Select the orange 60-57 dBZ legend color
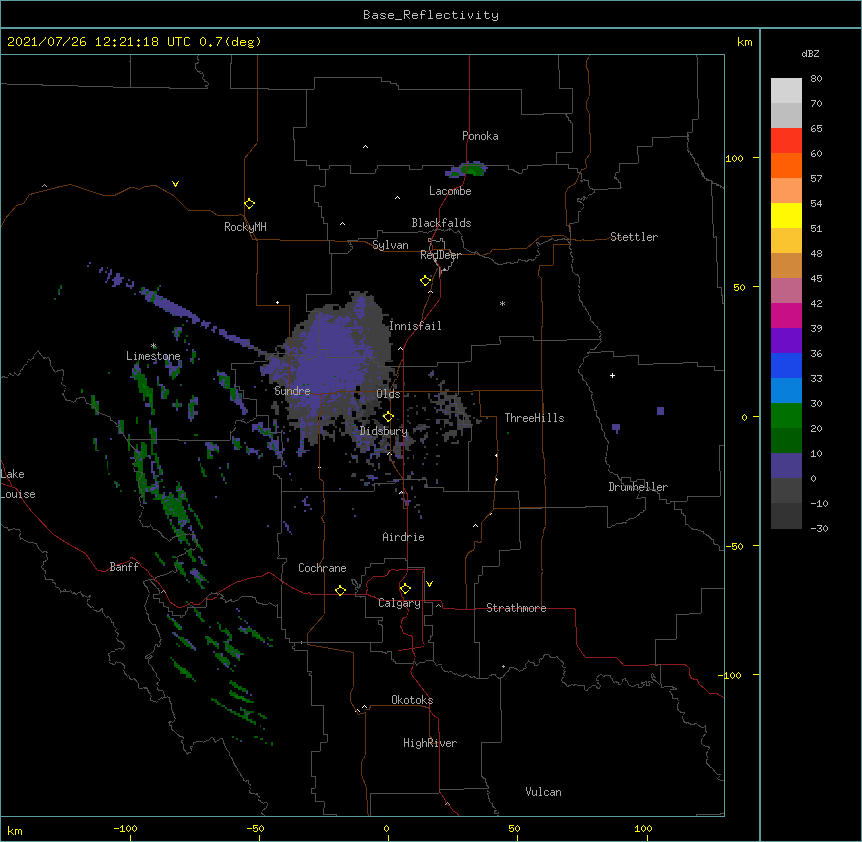 (786, 165)
